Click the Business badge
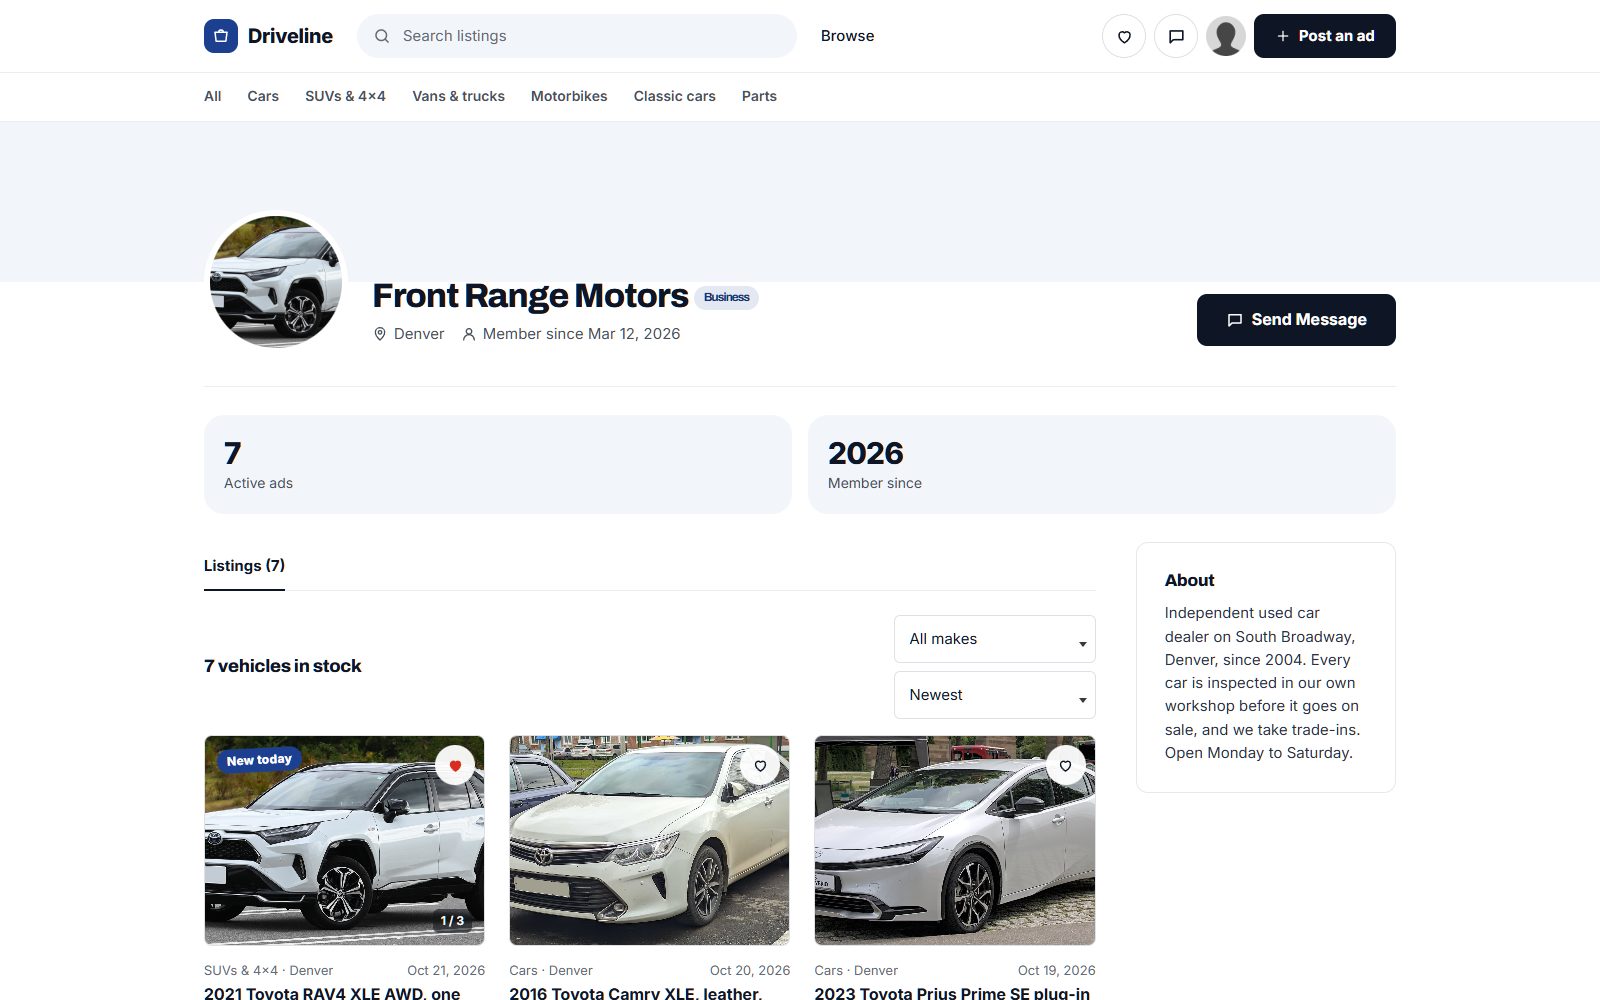The height and width of the screenshot is (1000, 1600). (726, 297)
